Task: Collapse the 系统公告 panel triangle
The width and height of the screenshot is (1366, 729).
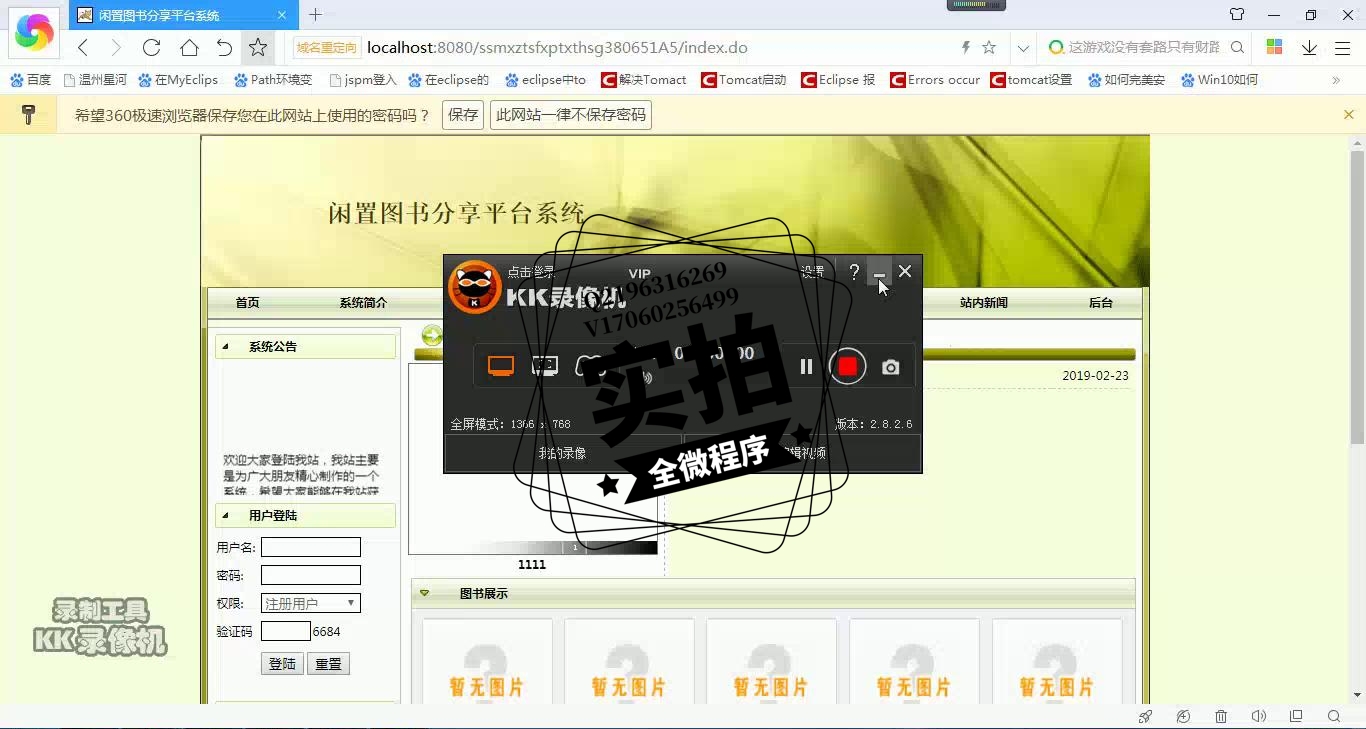Action: point(225,347)
